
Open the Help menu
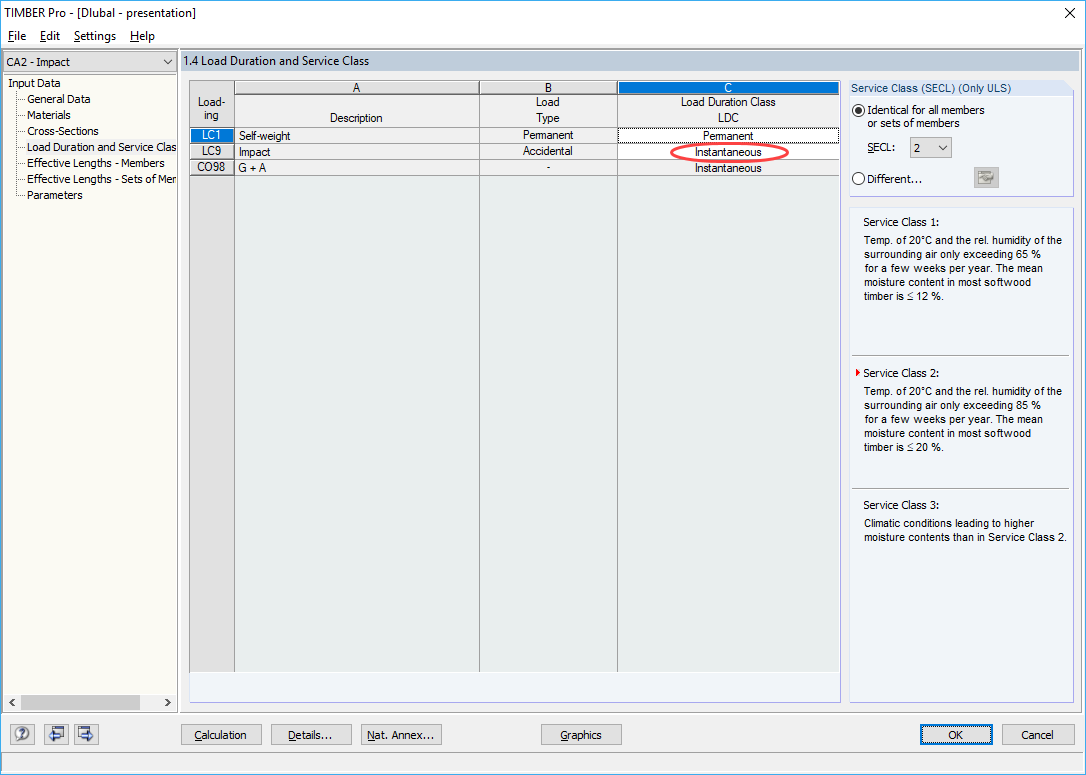pyautogui.click(x=142, y=35)
